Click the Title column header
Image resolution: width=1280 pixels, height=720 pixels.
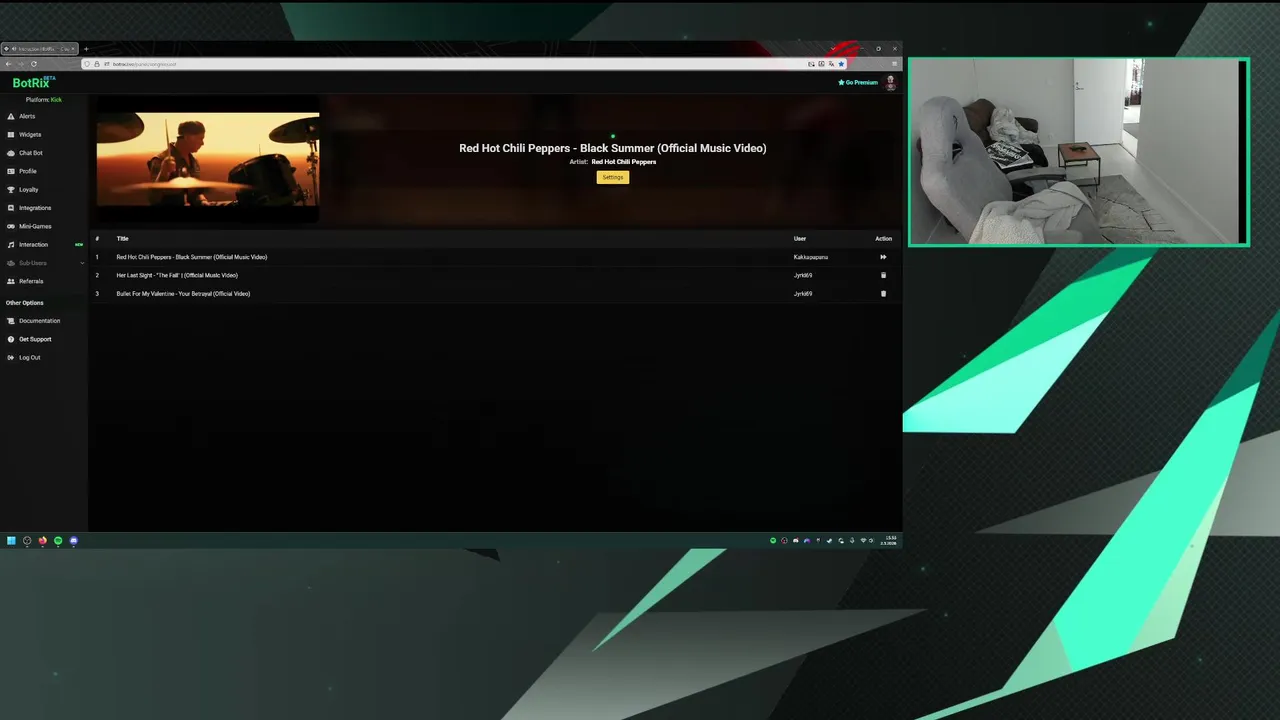coord(122,239)
